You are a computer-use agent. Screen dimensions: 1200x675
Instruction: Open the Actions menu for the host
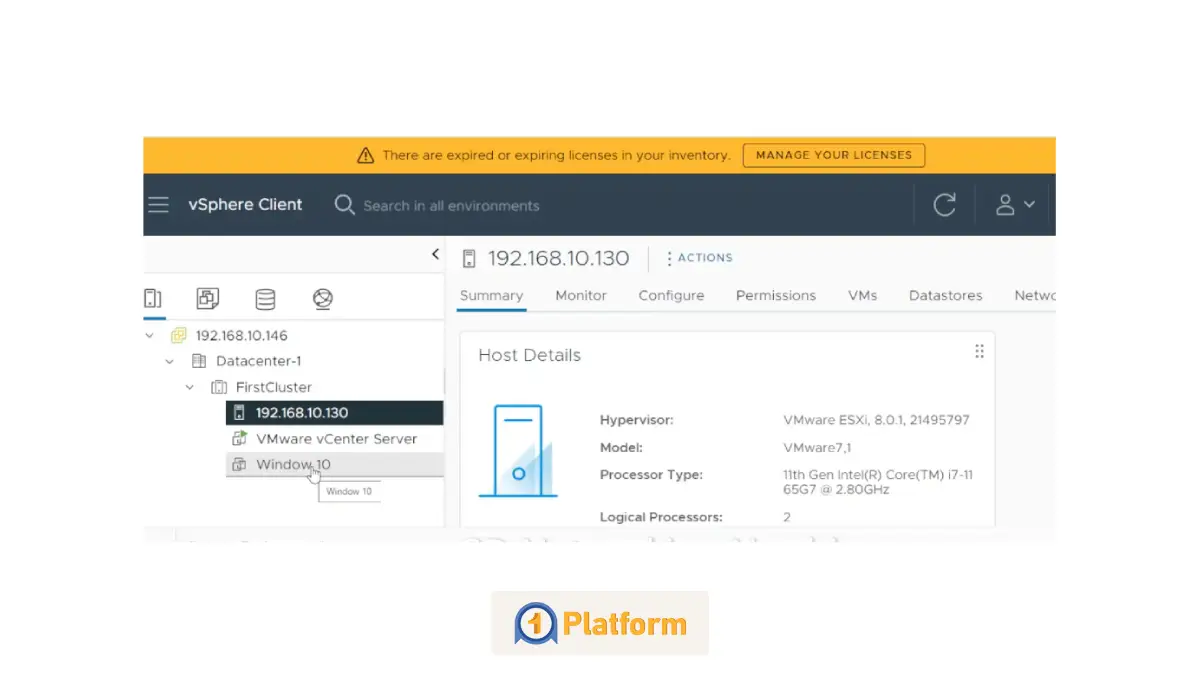click(x=699, y=258)
